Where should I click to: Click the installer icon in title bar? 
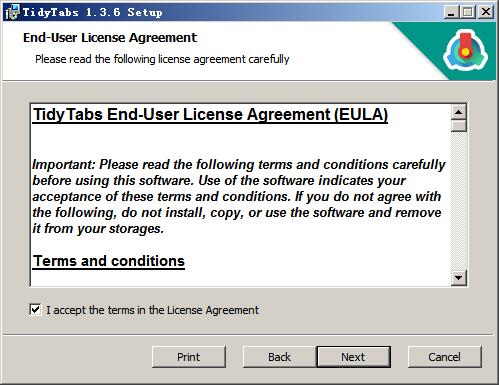(13, 12)
